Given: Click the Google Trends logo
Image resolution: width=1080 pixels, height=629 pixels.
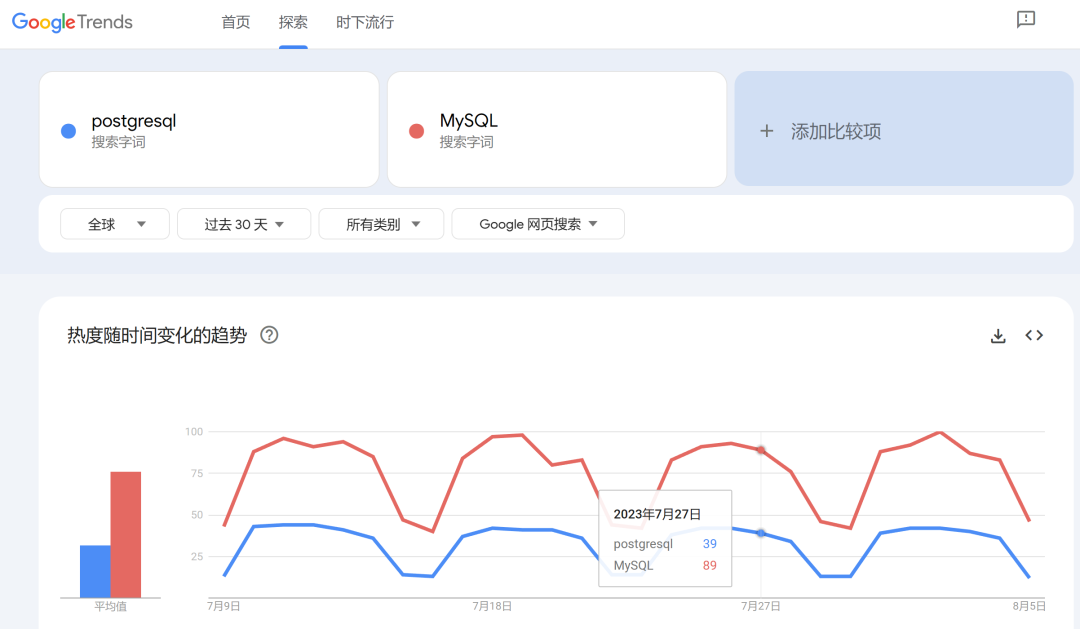Looking at the screenshot, I should (x=72, y=22).
